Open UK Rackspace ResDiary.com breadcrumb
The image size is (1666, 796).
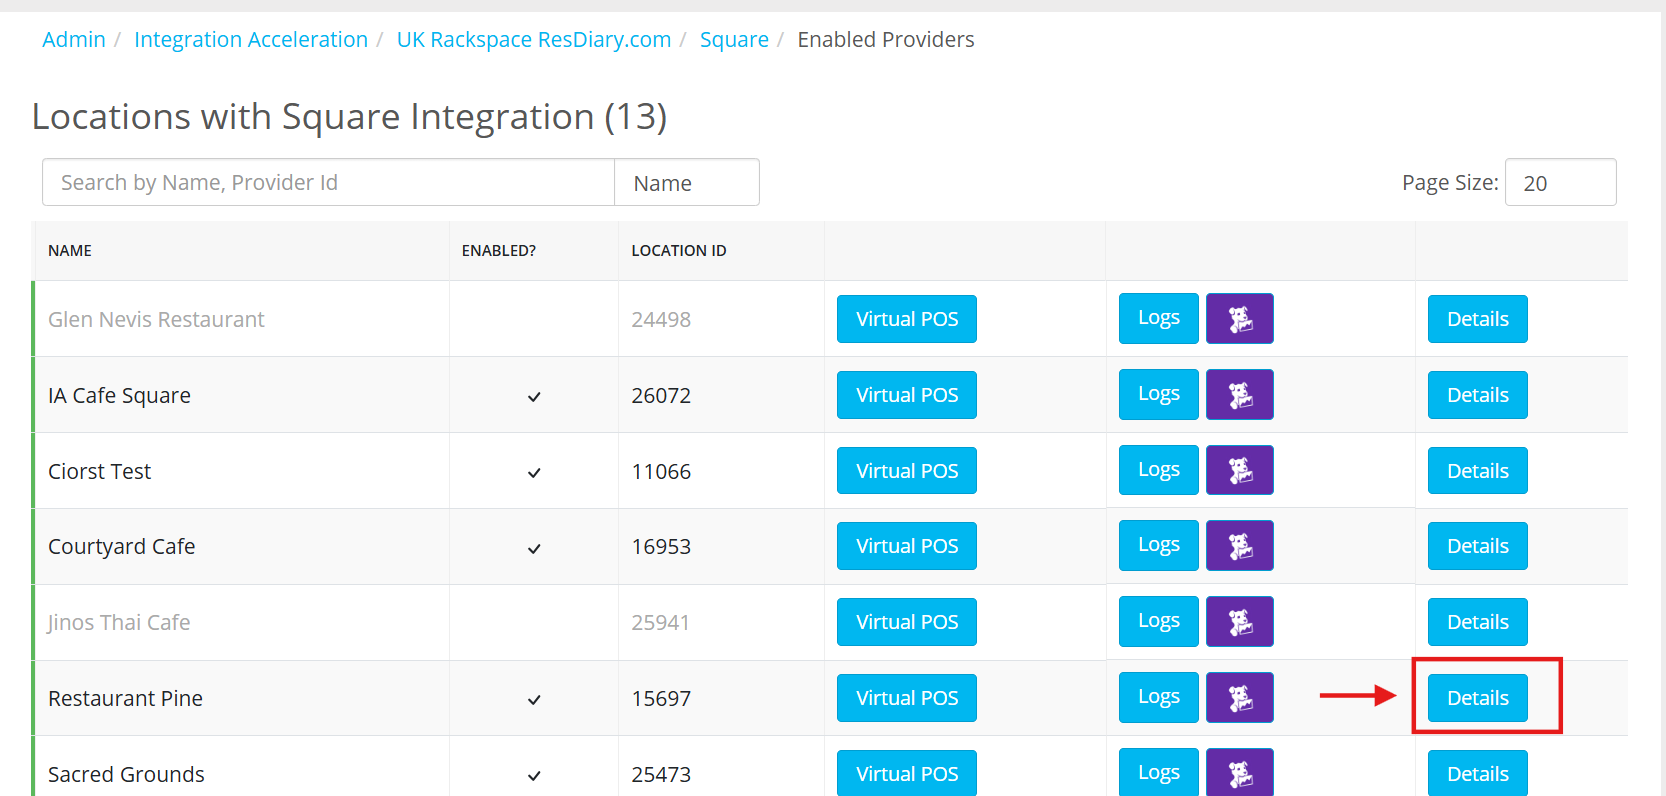pyautogui.click(x=534, y=40)
